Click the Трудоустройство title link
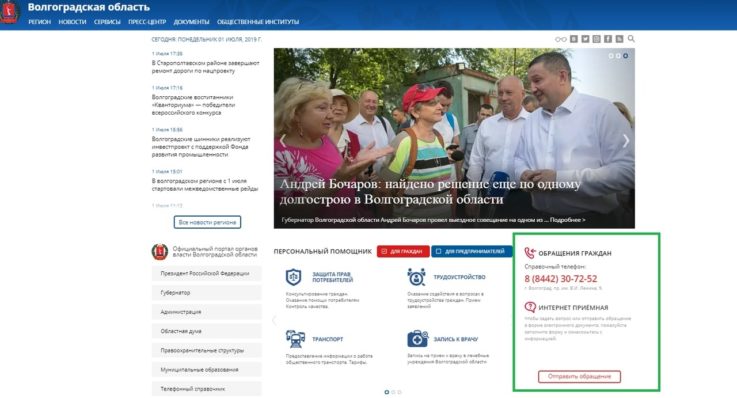The width and height of the screenshot is (737, 398). [459, 277]
